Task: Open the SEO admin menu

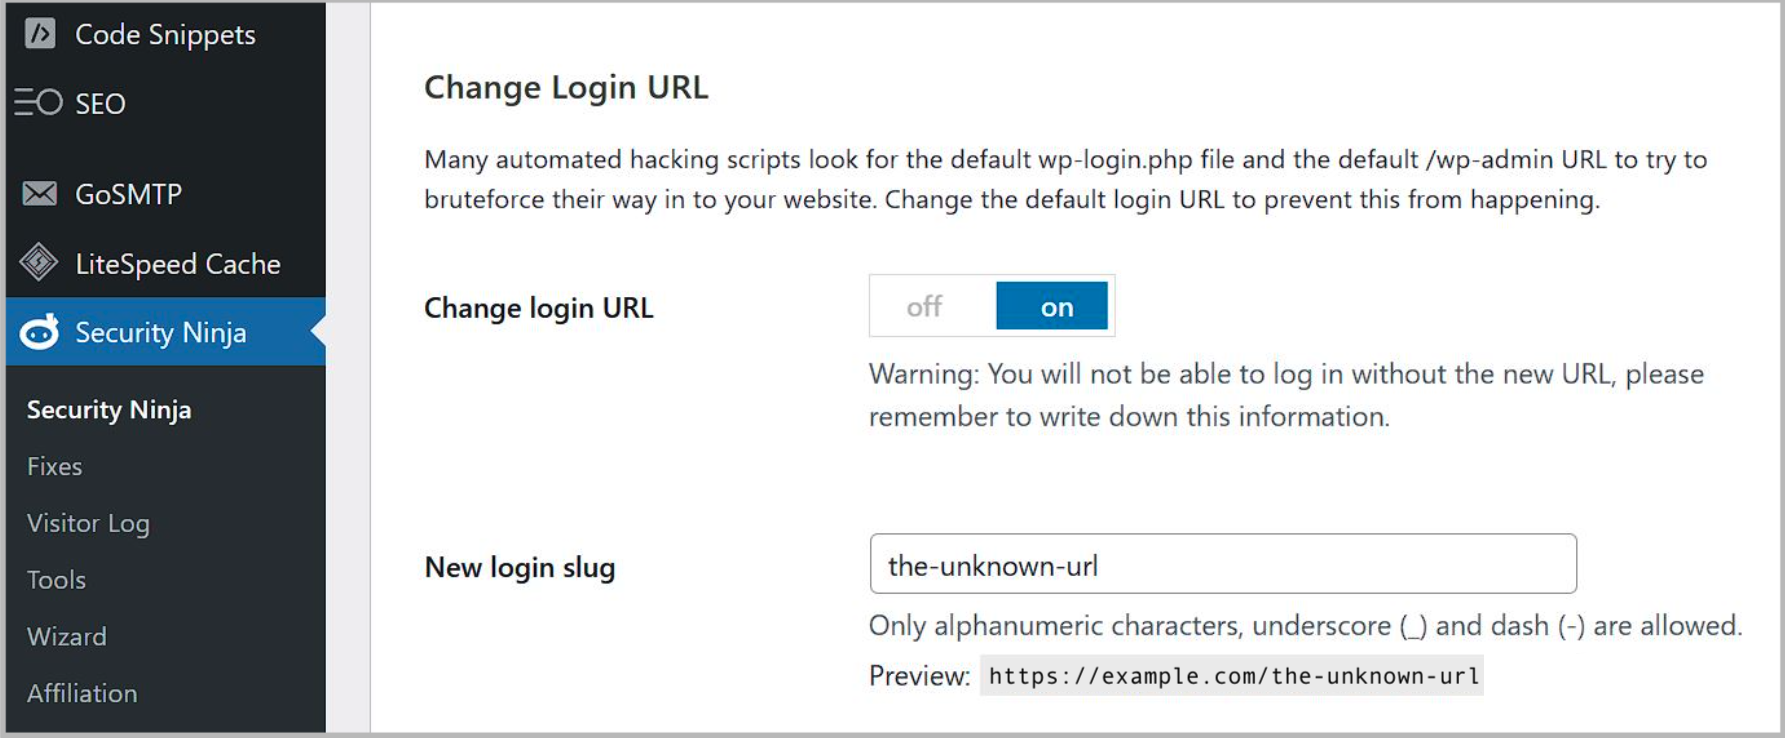Action: point(100,104)
